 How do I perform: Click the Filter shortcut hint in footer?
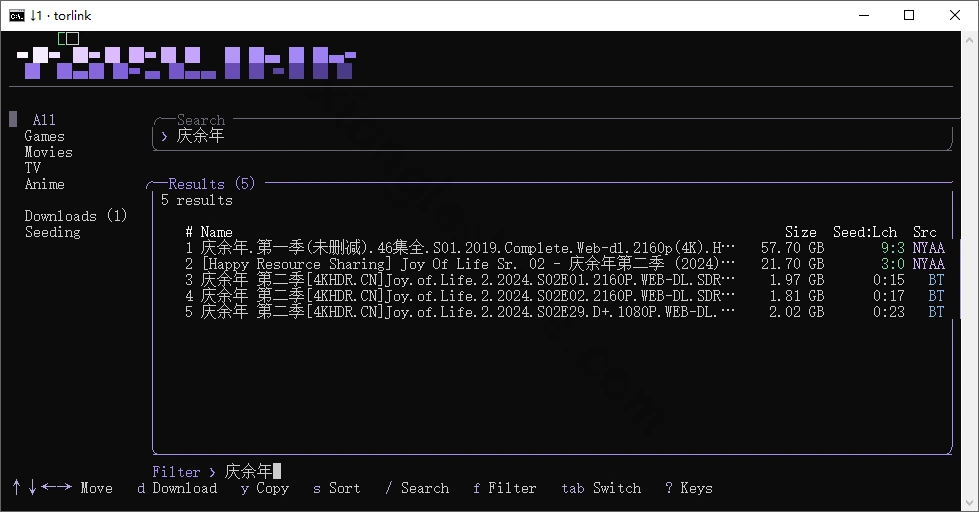point(504,488)
